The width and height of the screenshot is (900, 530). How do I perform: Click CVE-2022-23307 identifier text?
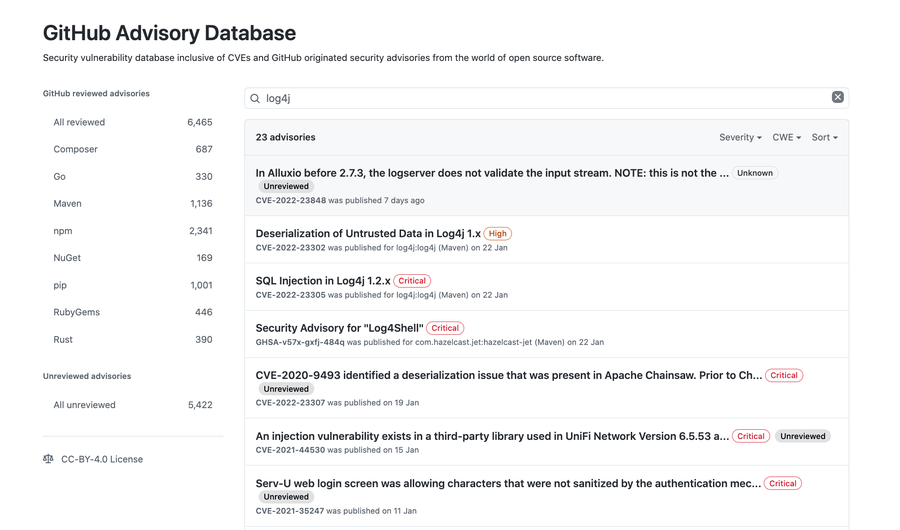290,403
